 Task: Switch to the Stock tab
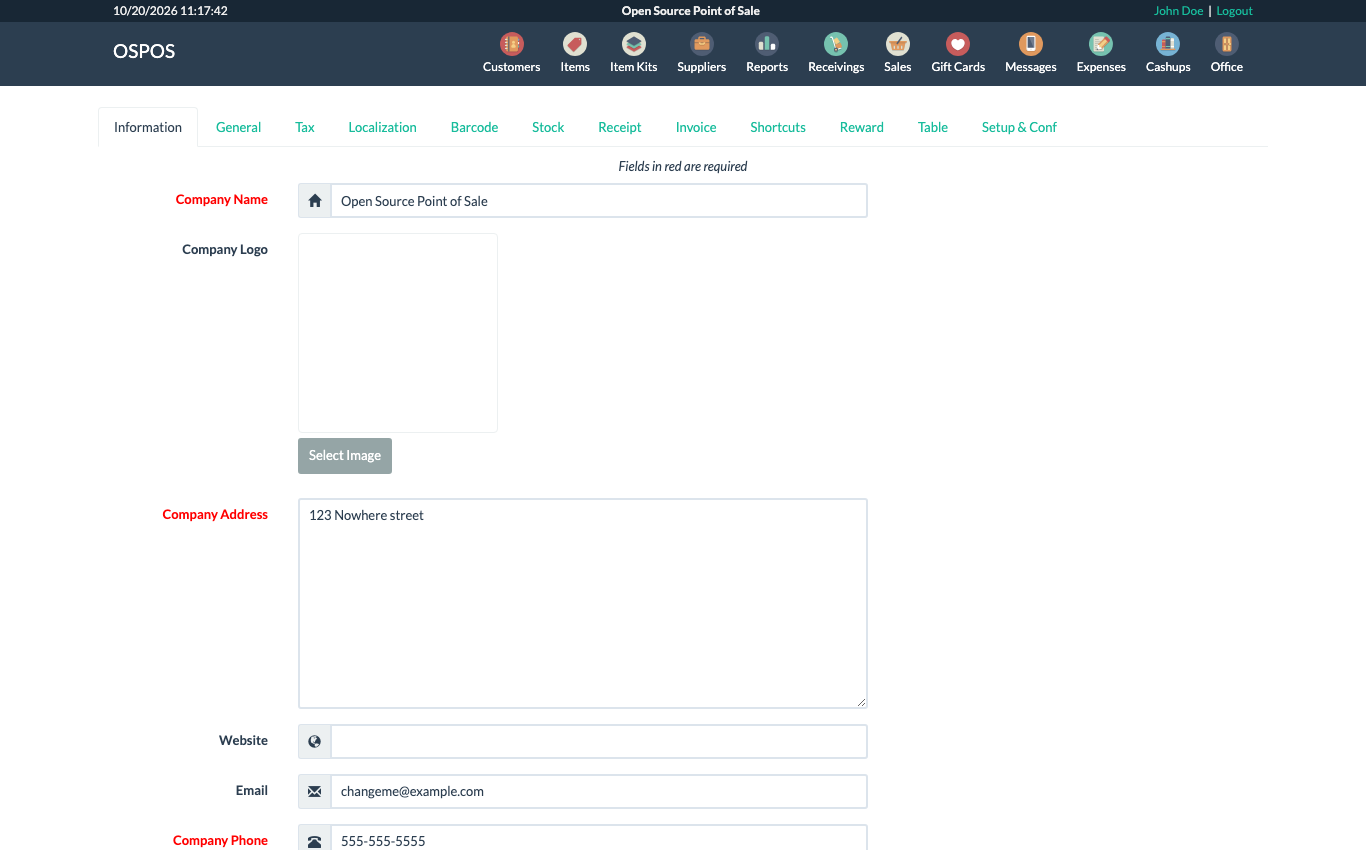coord(548,127)
